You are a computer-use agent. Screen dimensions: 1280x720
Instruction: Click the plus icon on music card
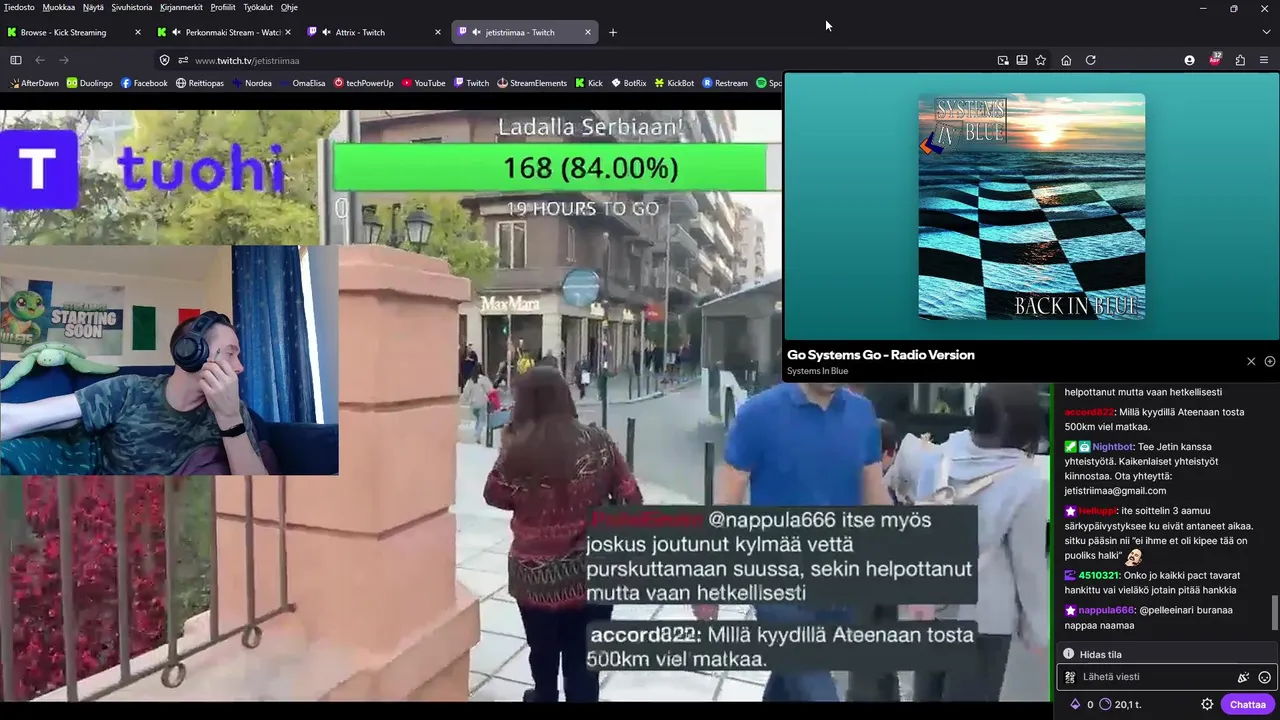click(x=1270, y=361)
